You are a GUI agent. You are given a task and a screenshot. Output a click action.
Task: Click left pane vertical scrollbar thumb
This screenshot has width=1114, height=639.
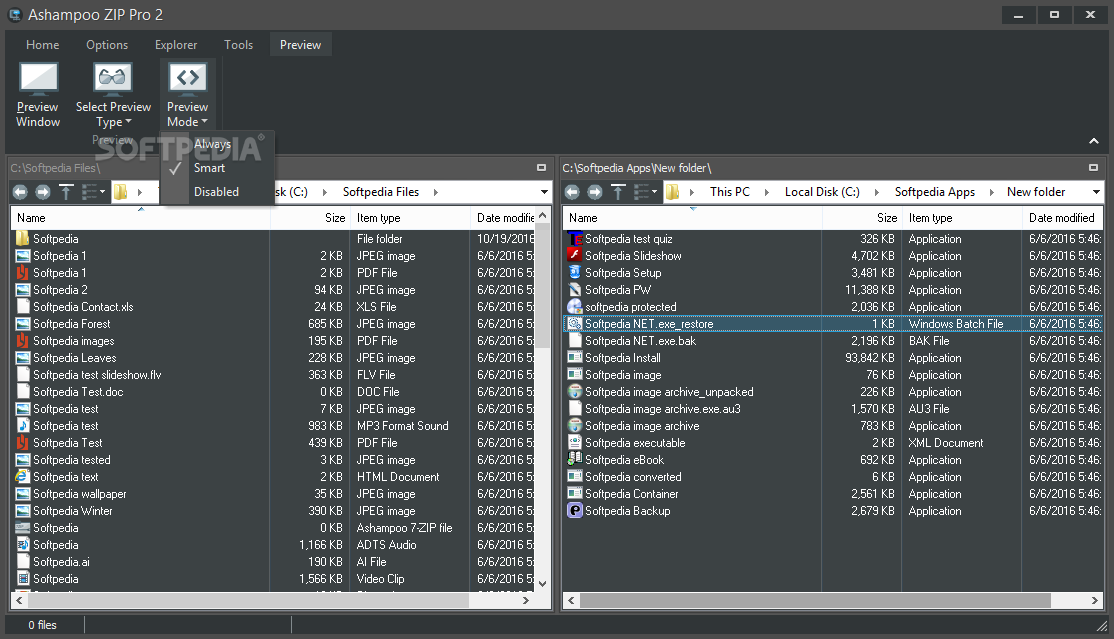(543, 285)
